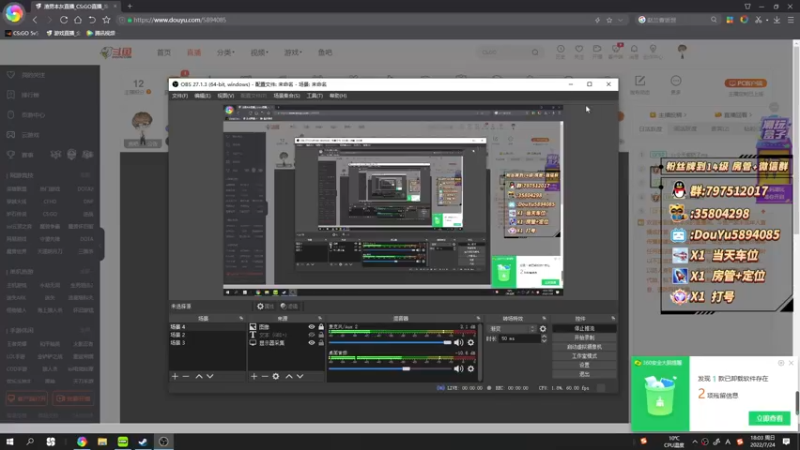Click the 滤镜 filters button above the docks
Viewport: 800px width, 450px height.
tap(289, 306)
